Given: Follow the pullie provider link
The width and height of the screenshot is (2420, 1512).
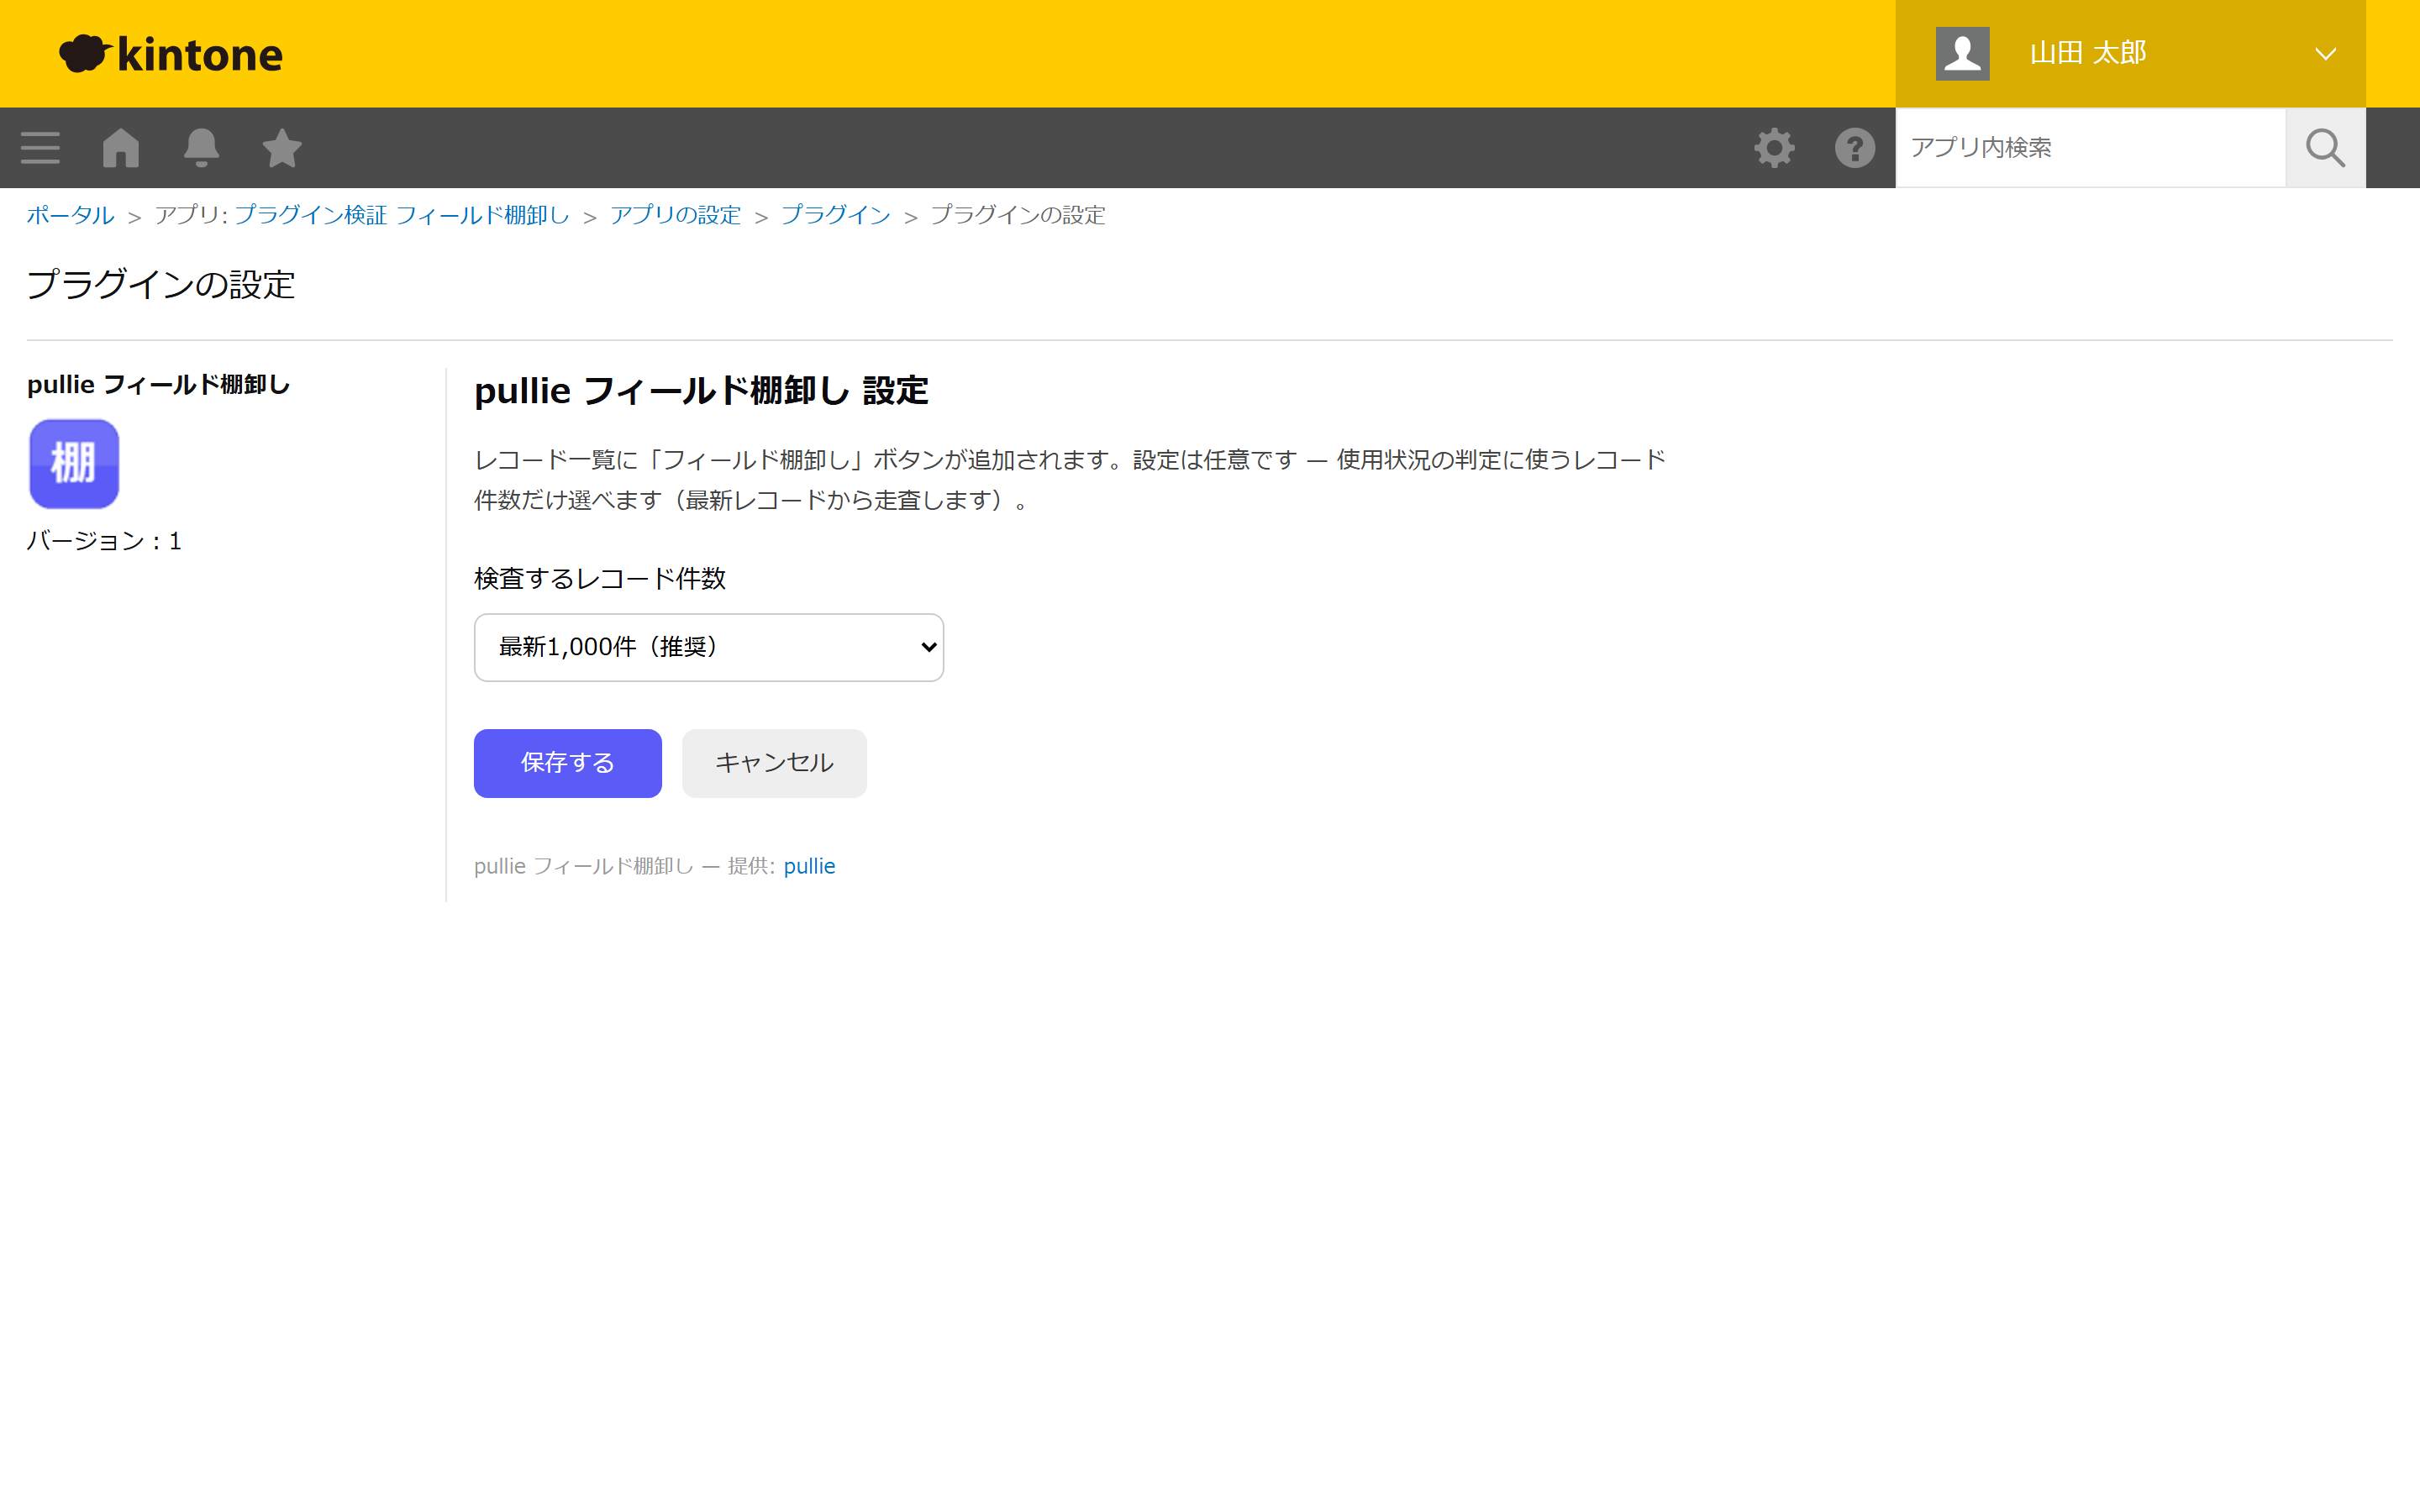Looking at the screenshot, I should tap(809, 866).
